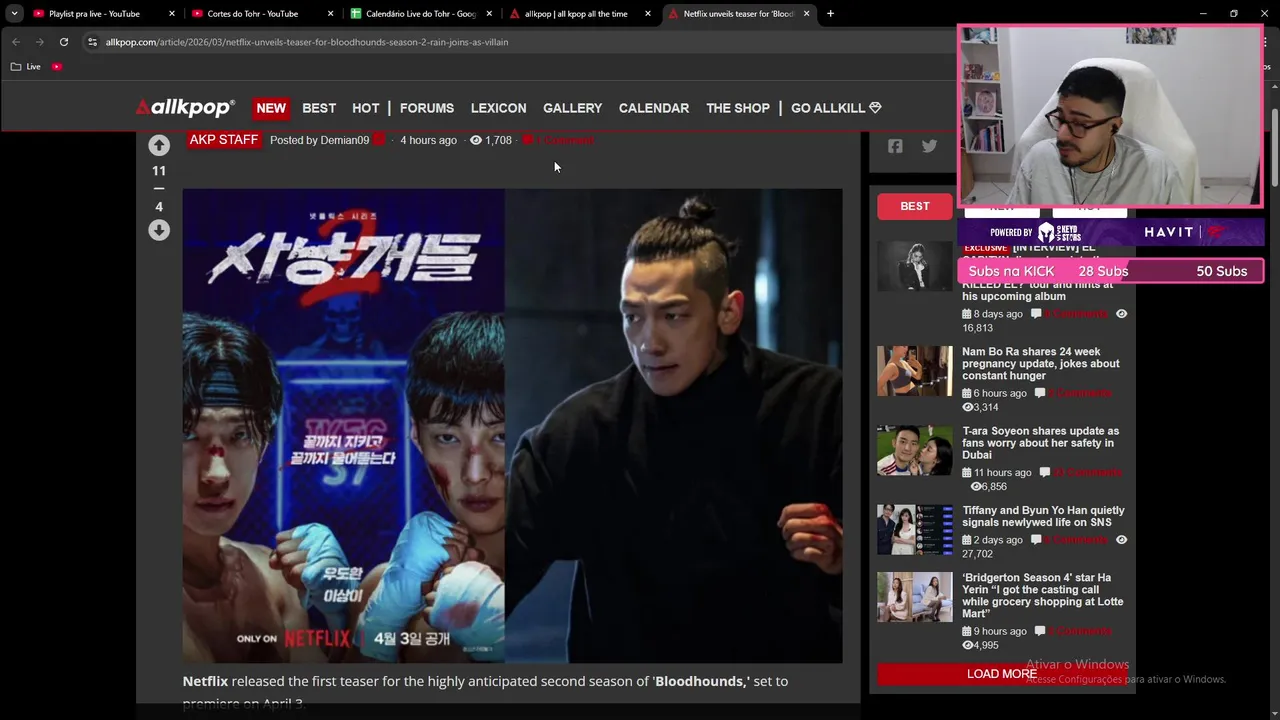Open the site info icon in address bar

click(x=92, y=42)
